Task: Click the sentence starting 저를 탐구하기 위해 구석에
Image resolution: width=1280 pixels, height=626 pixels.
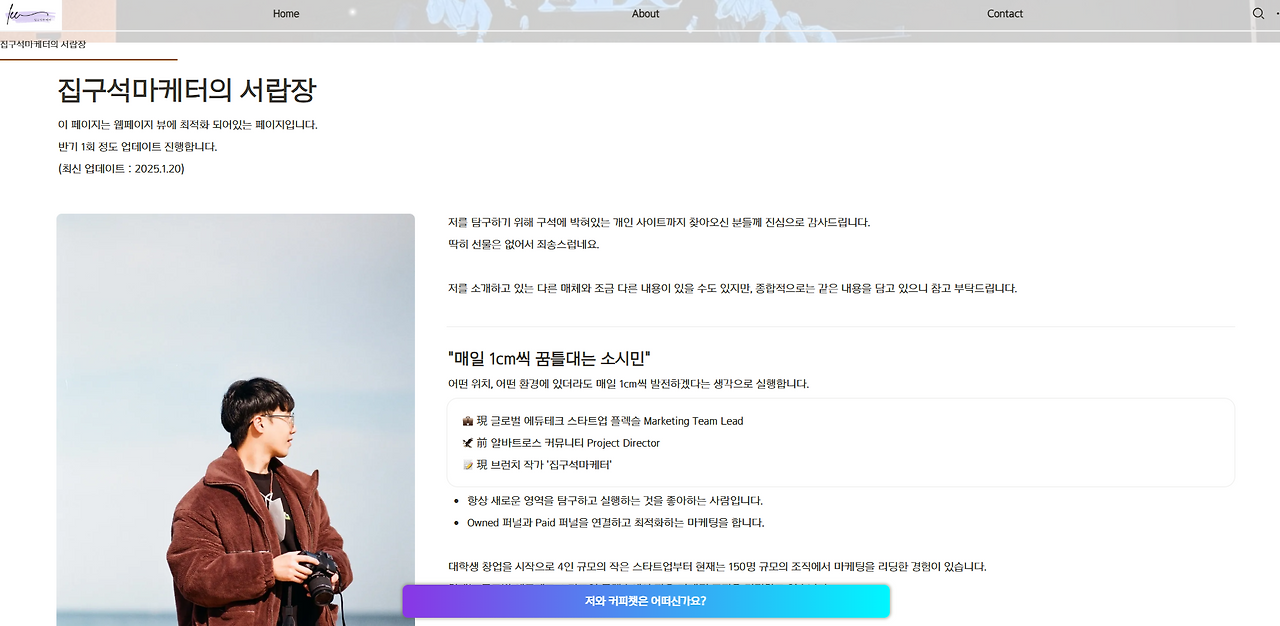Action: coord(659,223)
